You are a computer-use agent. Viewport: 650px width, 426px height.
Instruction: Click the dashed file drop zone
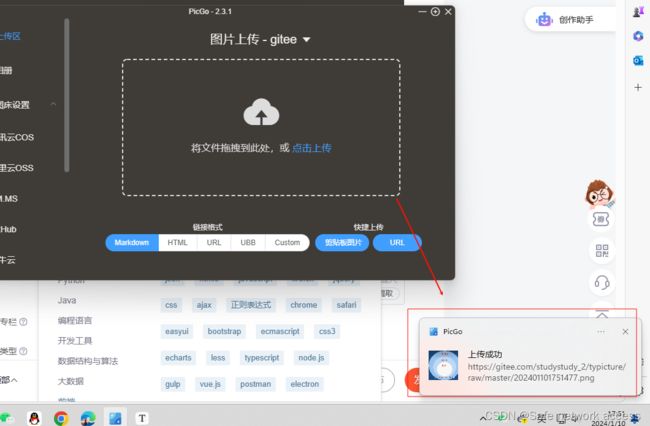(261, 128)
